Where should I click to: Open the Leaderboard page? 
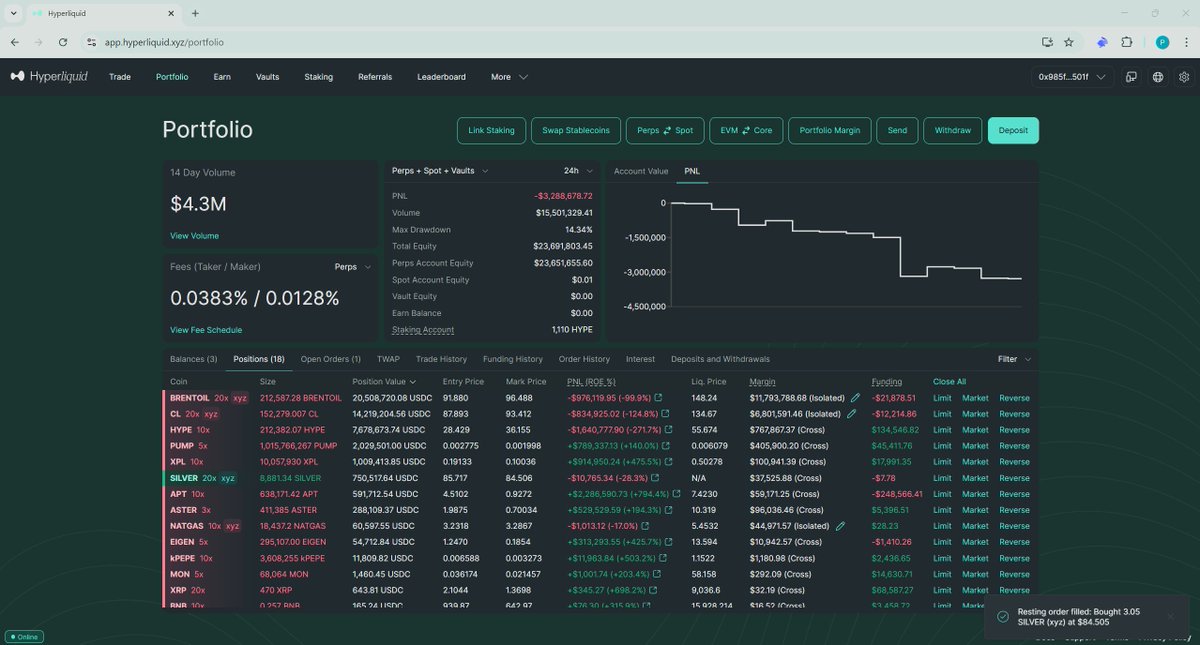pos(441,77)
